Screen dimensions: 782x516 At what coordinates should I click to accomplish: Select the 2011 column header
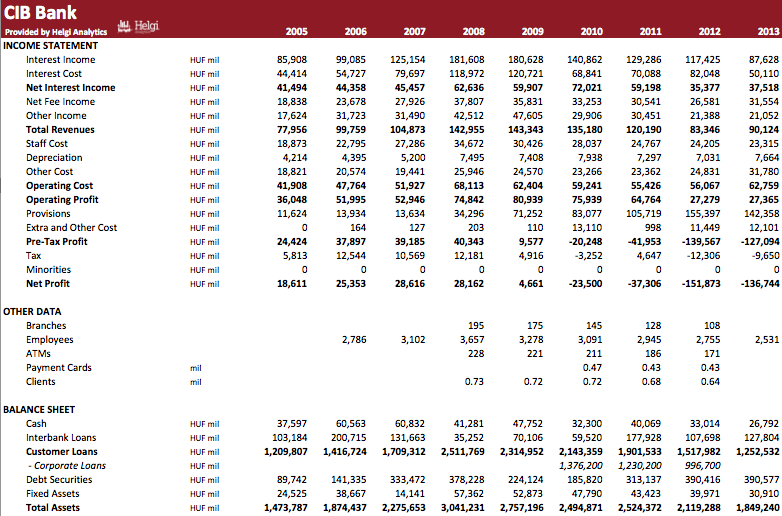click(650, 31)
